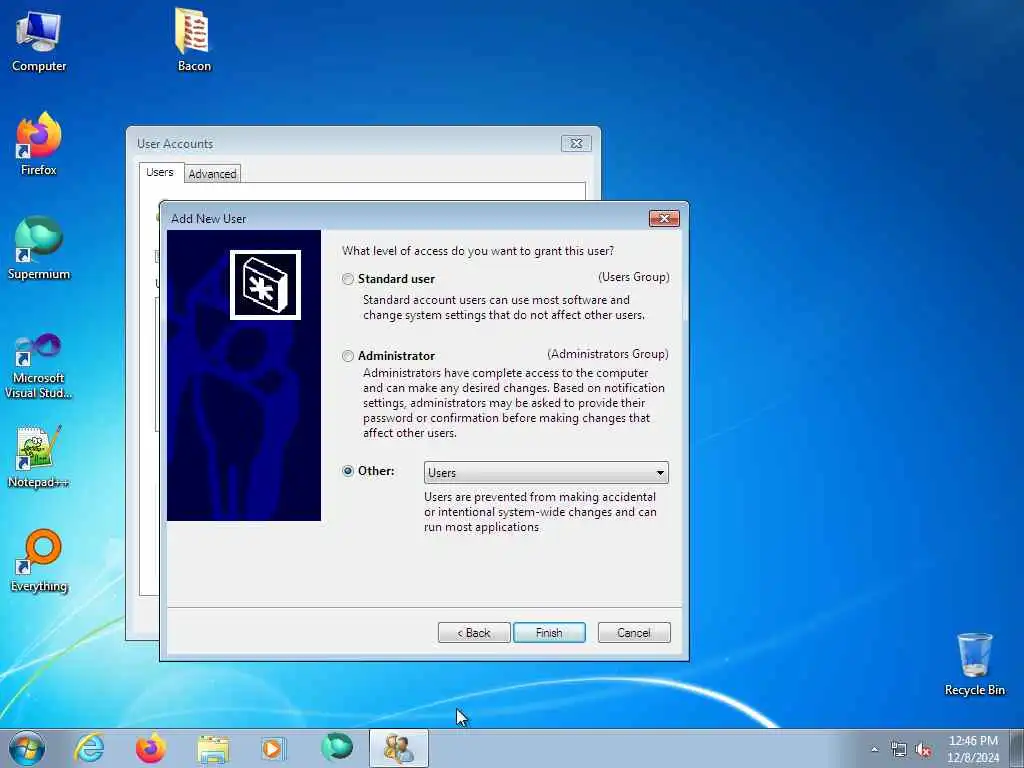This screenshot has width=1024, height=768.
Task: Open the Bacon folder on desktop
Action: pyautogui.click(x=194, y=40)
